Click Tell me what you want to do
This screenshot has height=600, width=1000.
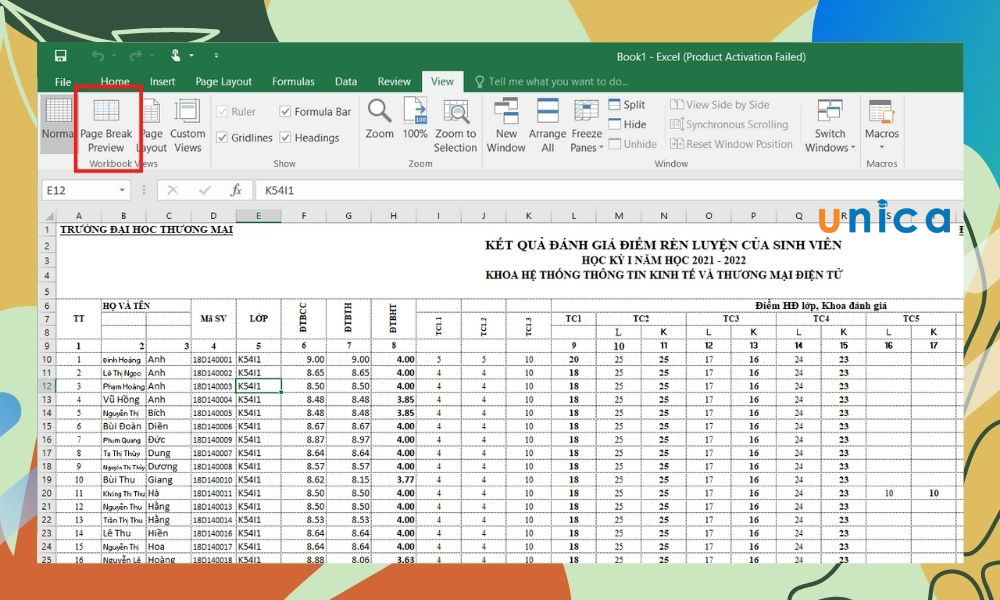552,82
